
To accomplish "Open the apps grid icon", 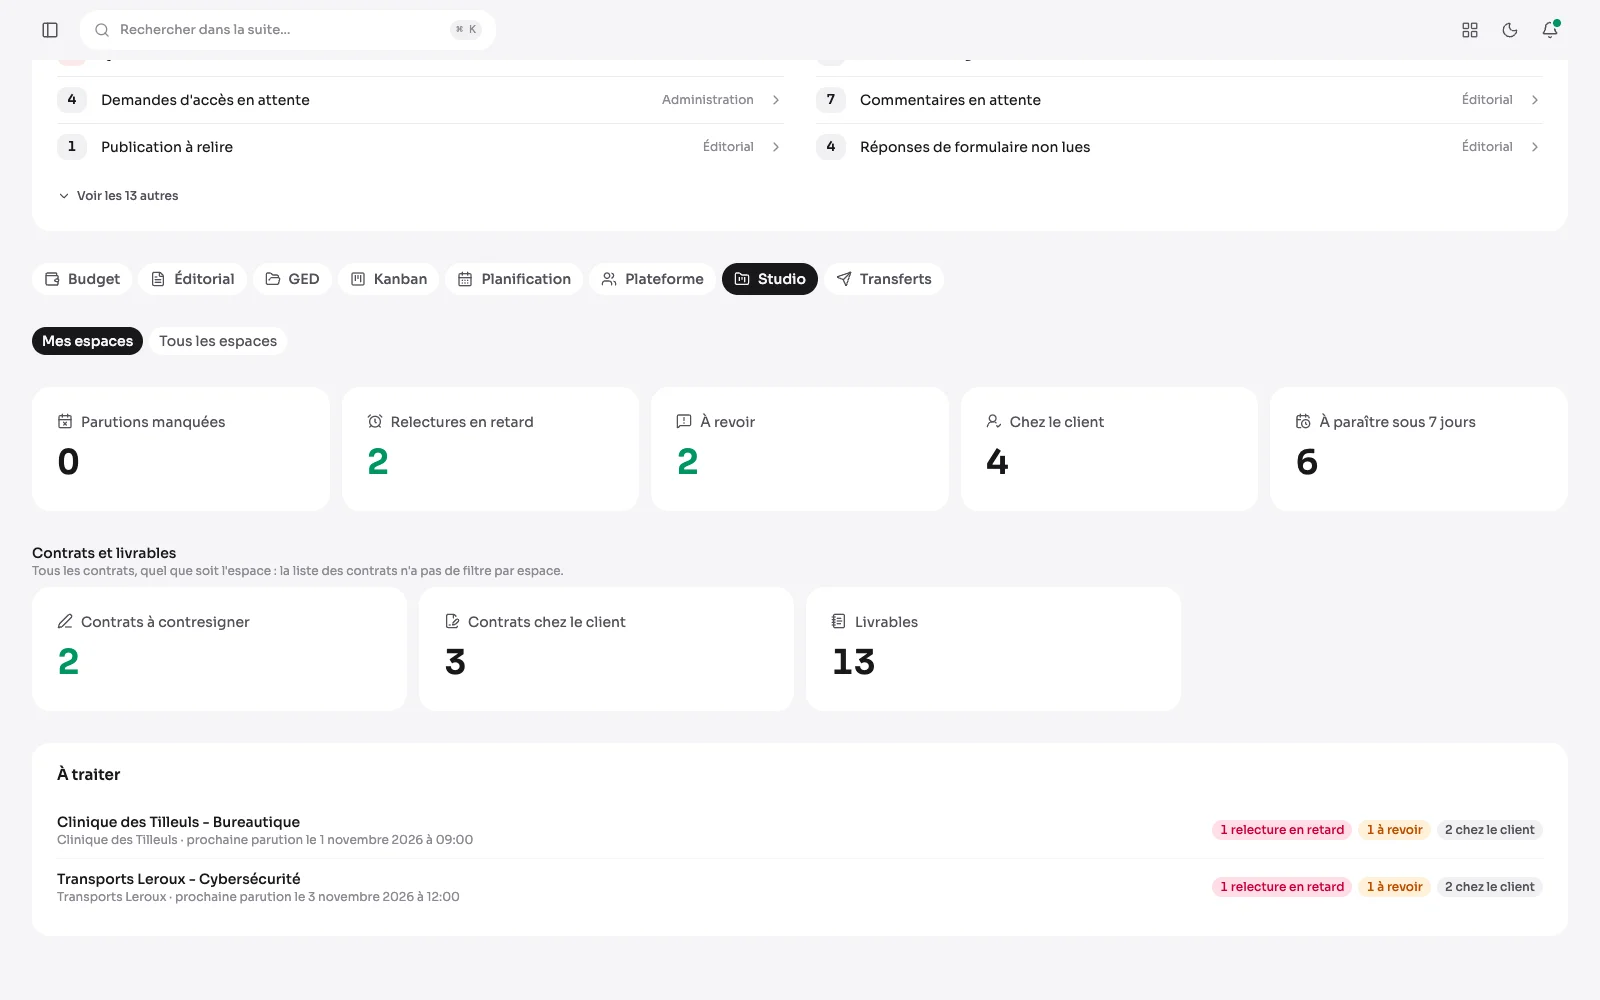I will (x=1470, y=30).
